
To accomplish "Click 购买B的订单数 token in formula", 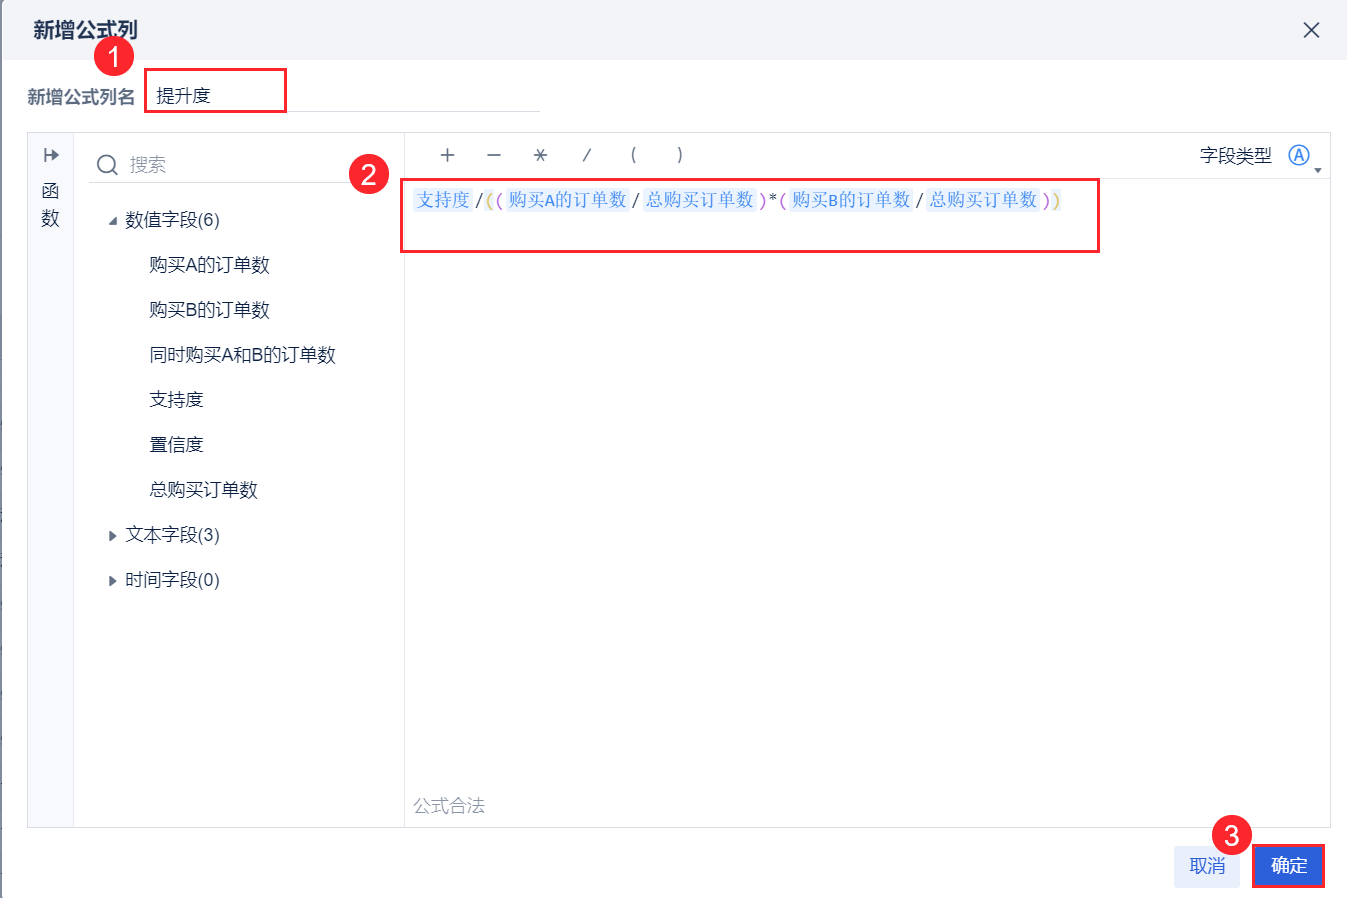I will [851, 200].
